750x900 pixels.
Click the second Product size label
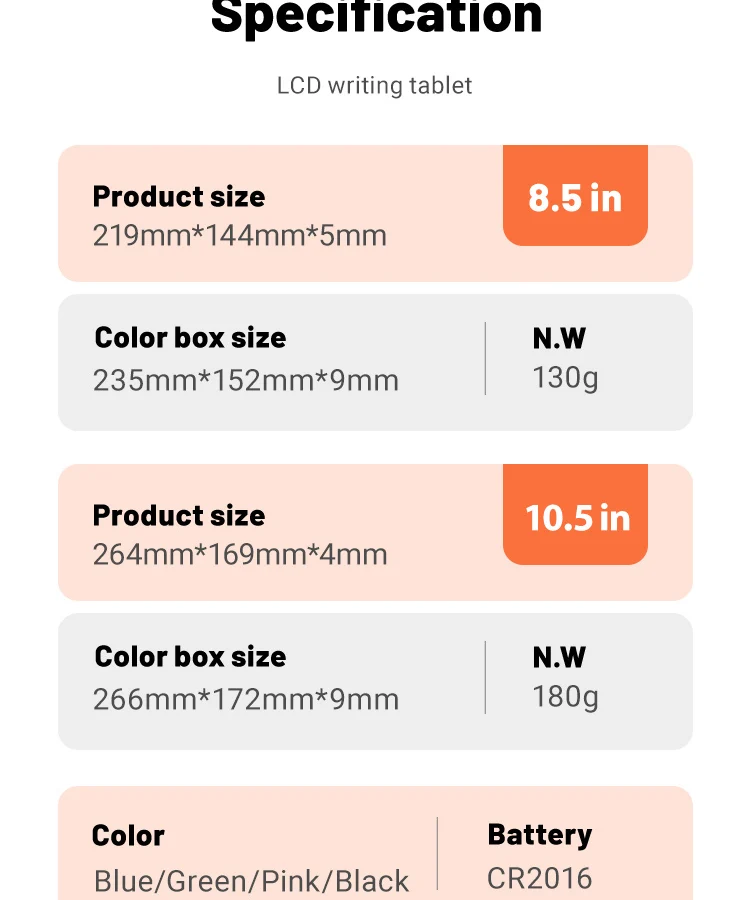(x=179, y=515)
